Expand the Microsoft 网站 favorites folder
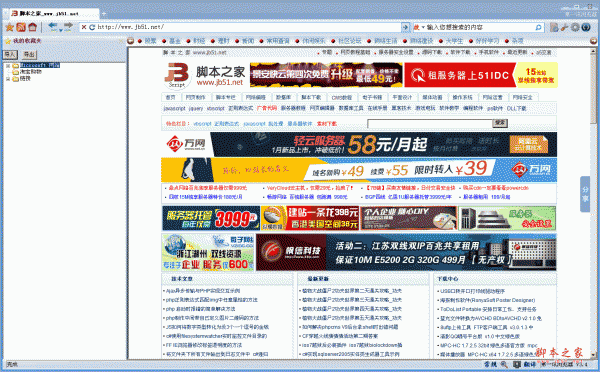Screen dimensions: 600x372 8,65
